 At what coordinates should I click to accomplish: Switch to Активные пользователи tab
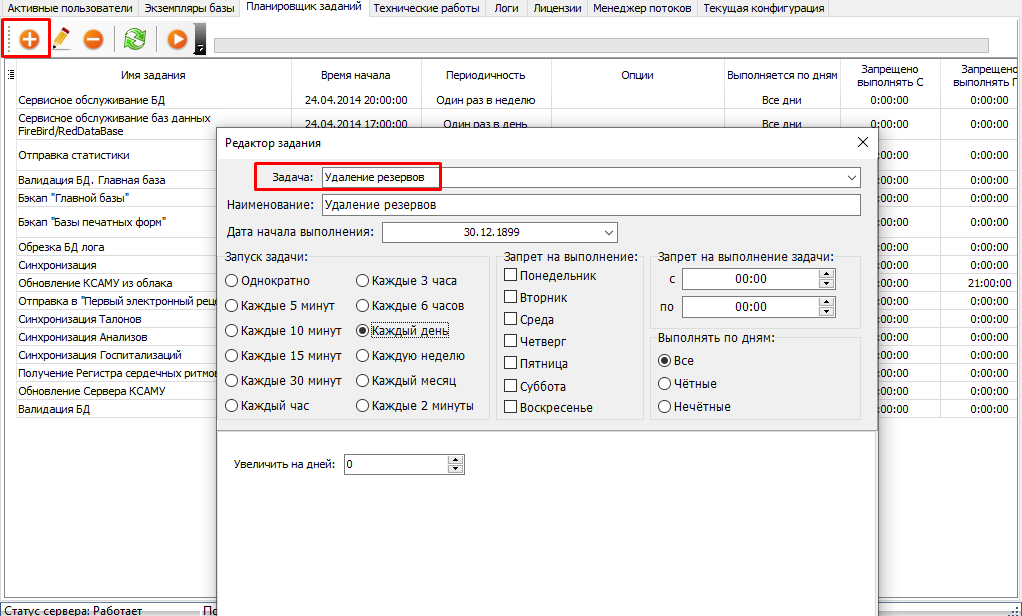[x=70, y=8]
